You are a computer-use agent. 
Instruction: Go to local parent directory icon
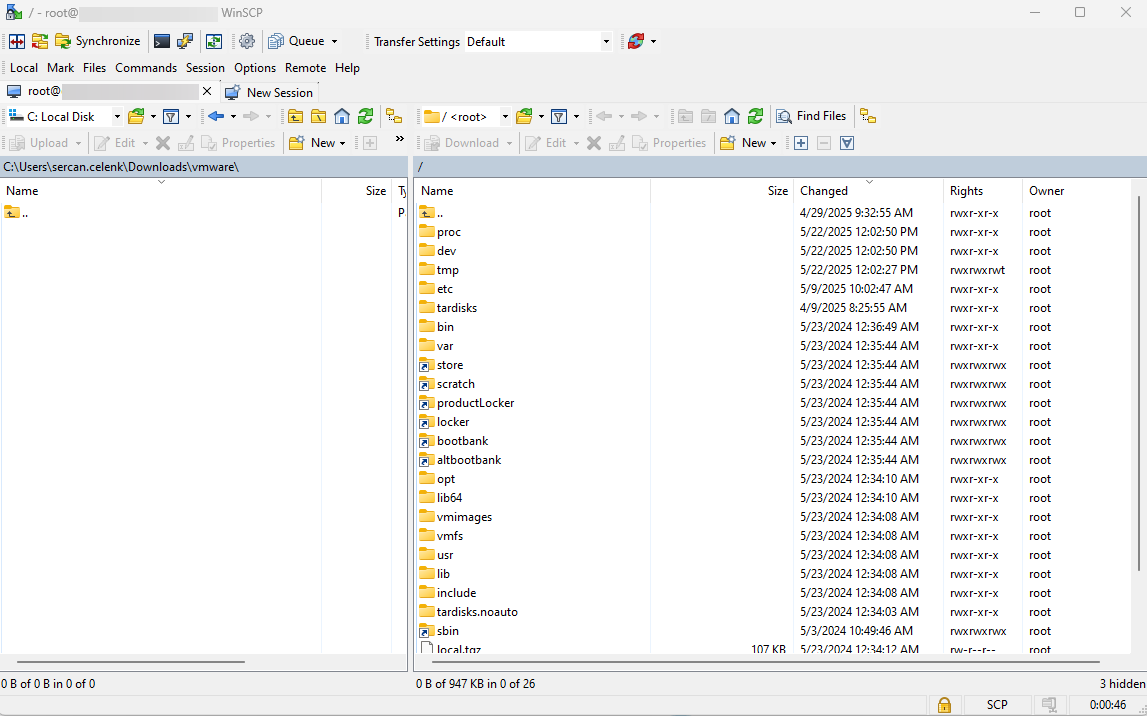pos(295,116)
